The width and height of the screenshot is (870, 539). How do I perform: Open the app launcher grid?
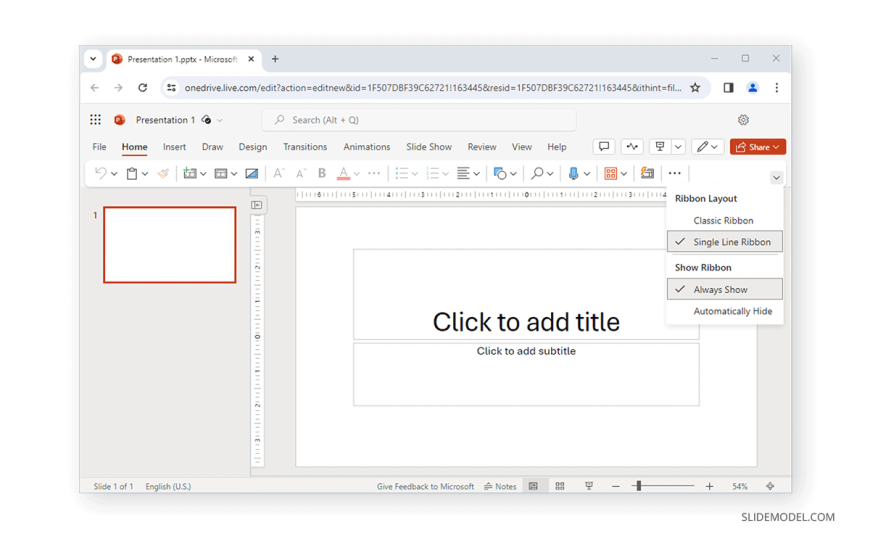tap(95, 120)
